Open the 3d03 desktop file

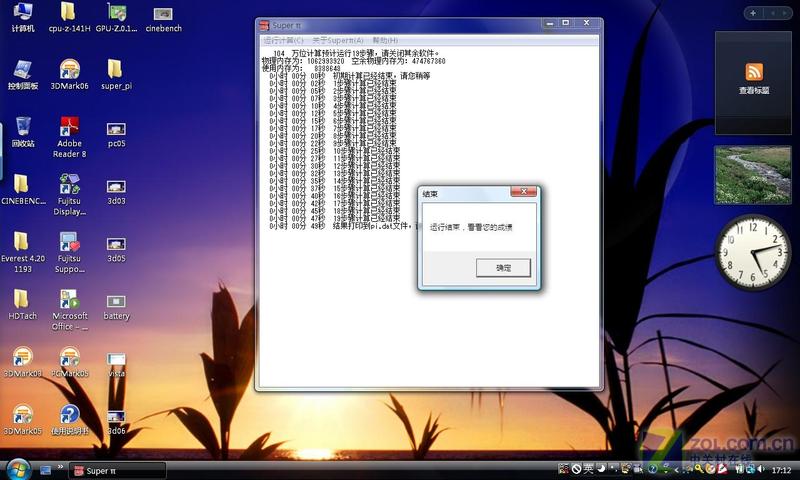click(x=116, y=191)
